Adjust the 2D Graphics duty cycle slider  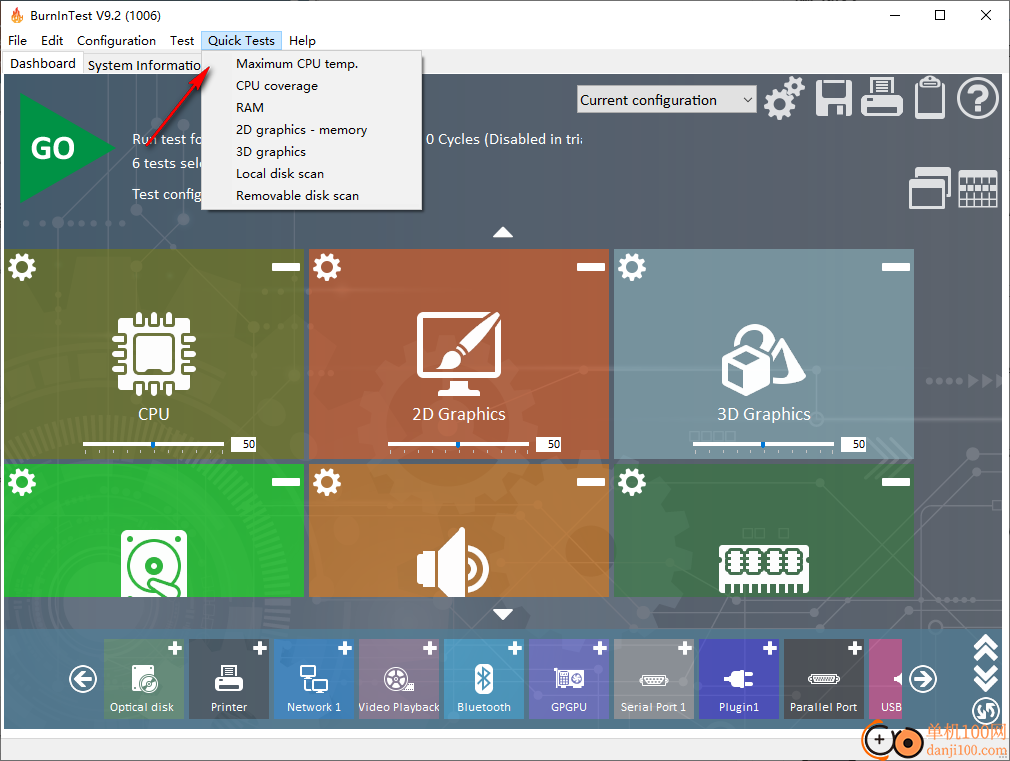tap(458, 445)
